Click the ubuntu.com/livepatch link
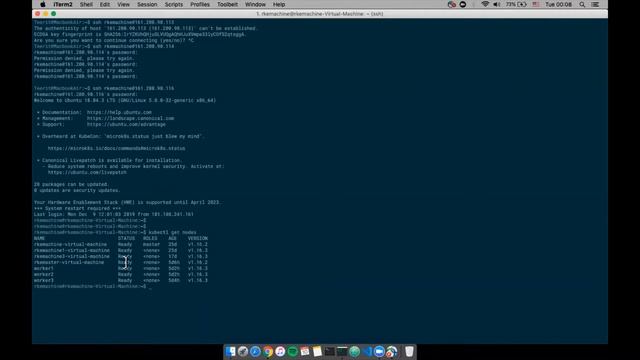640x360 pixels. pyautogui.click(x=87, y=172)
